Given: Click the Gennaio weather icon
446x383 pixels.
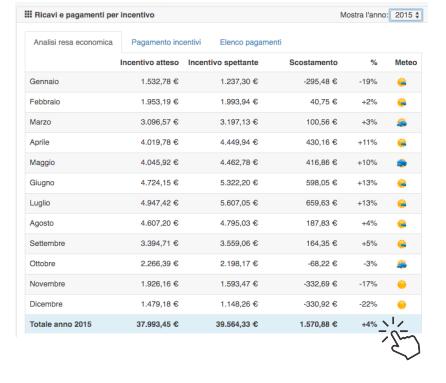Looking at the screenshot, I should point(402,82).
